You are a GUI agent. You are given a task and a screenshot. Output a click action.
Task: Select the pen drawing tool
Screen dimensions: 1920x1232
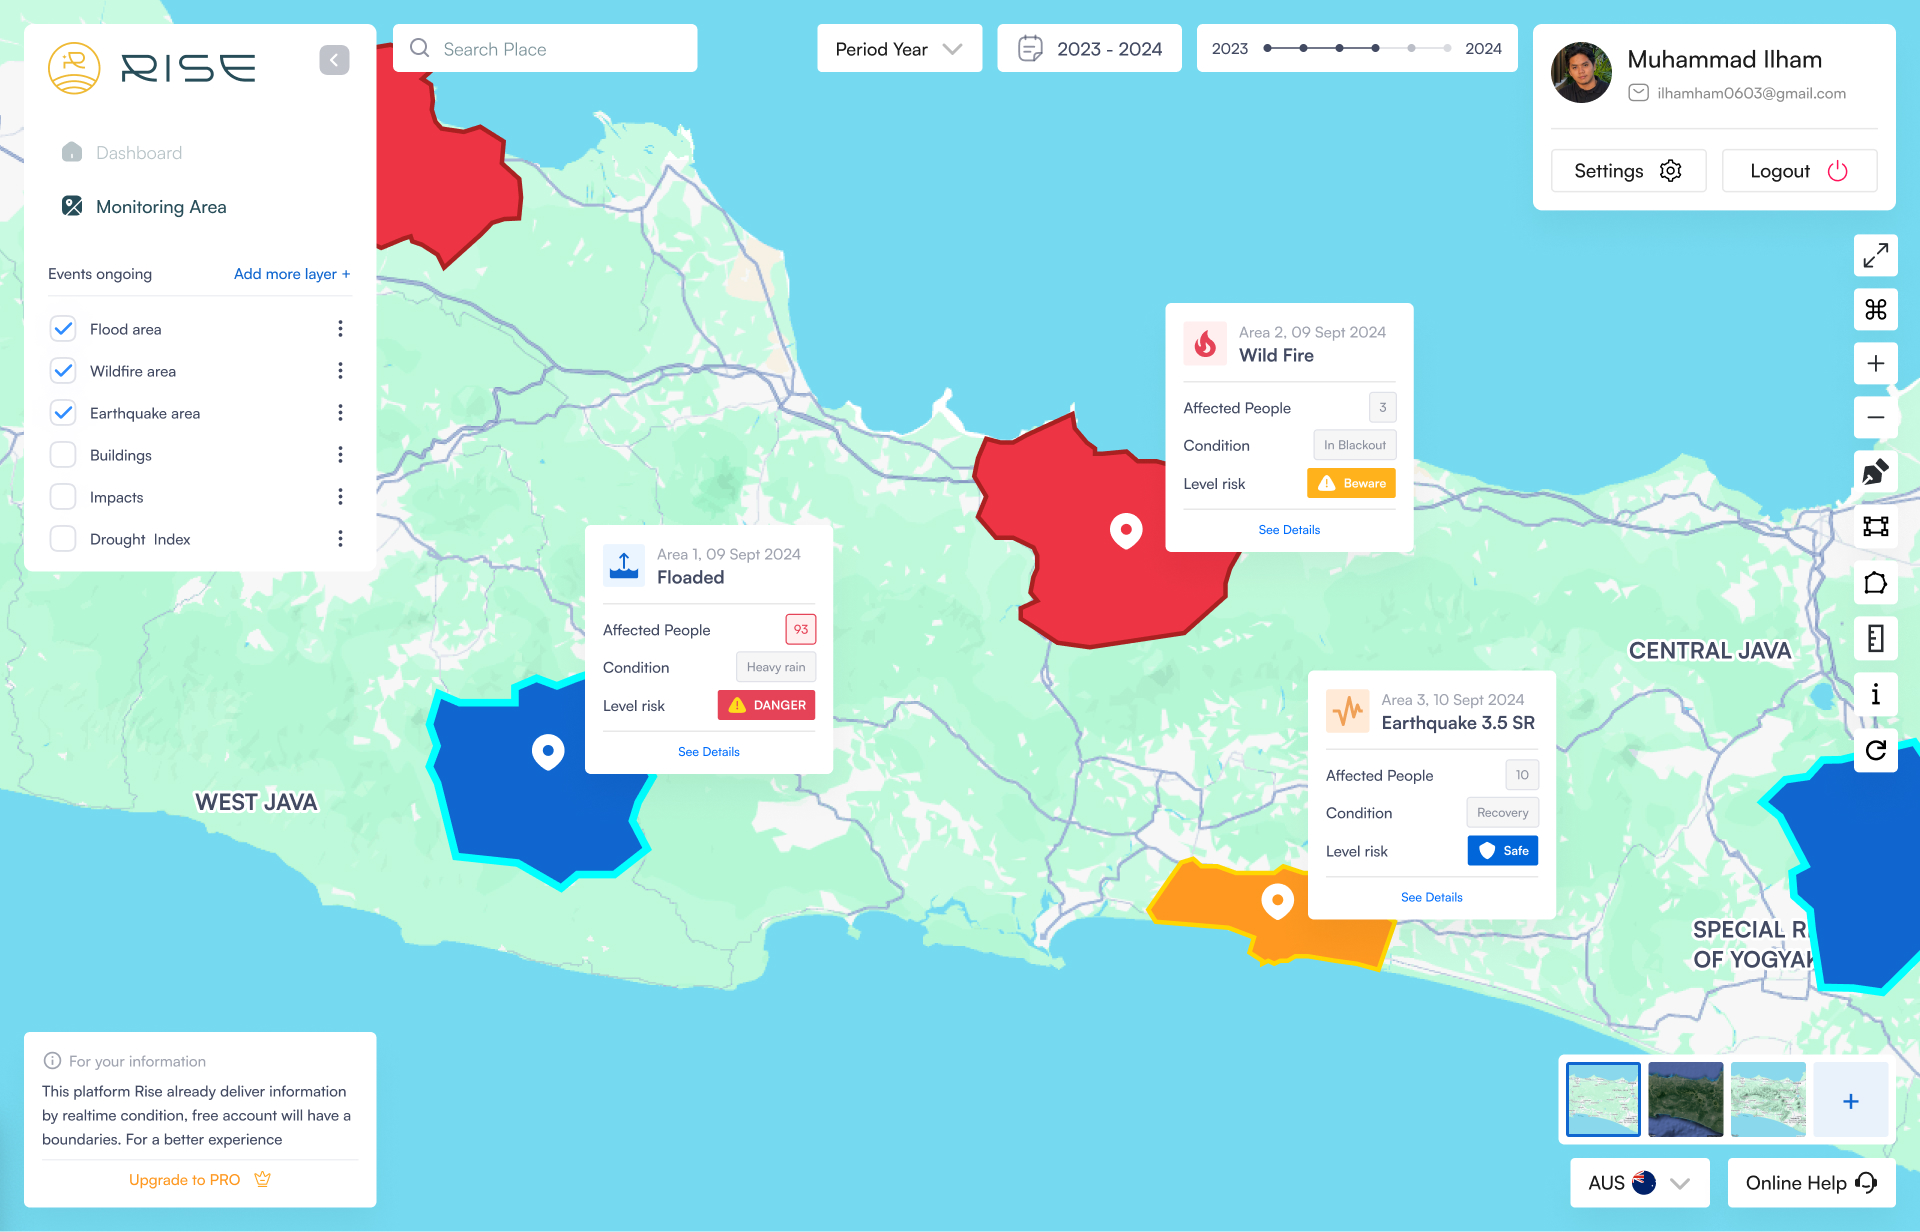pos(1875,472)
